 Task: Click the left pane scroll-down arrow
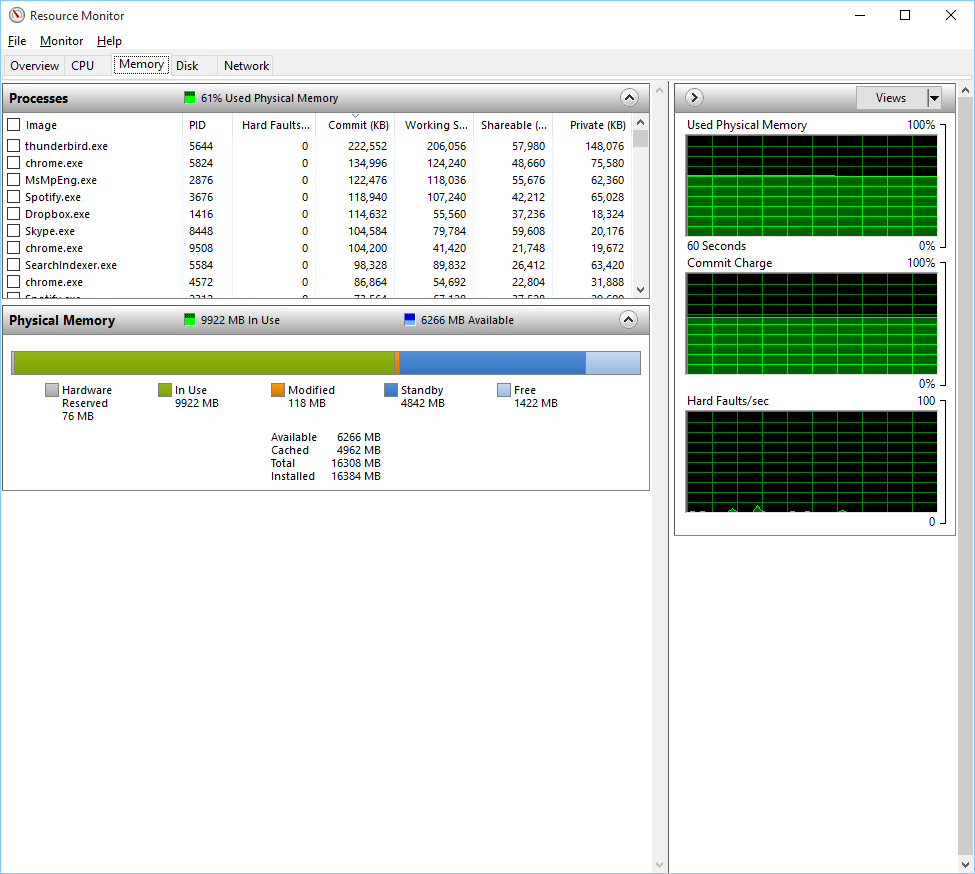pyautogui.click(x=659, y=865)
